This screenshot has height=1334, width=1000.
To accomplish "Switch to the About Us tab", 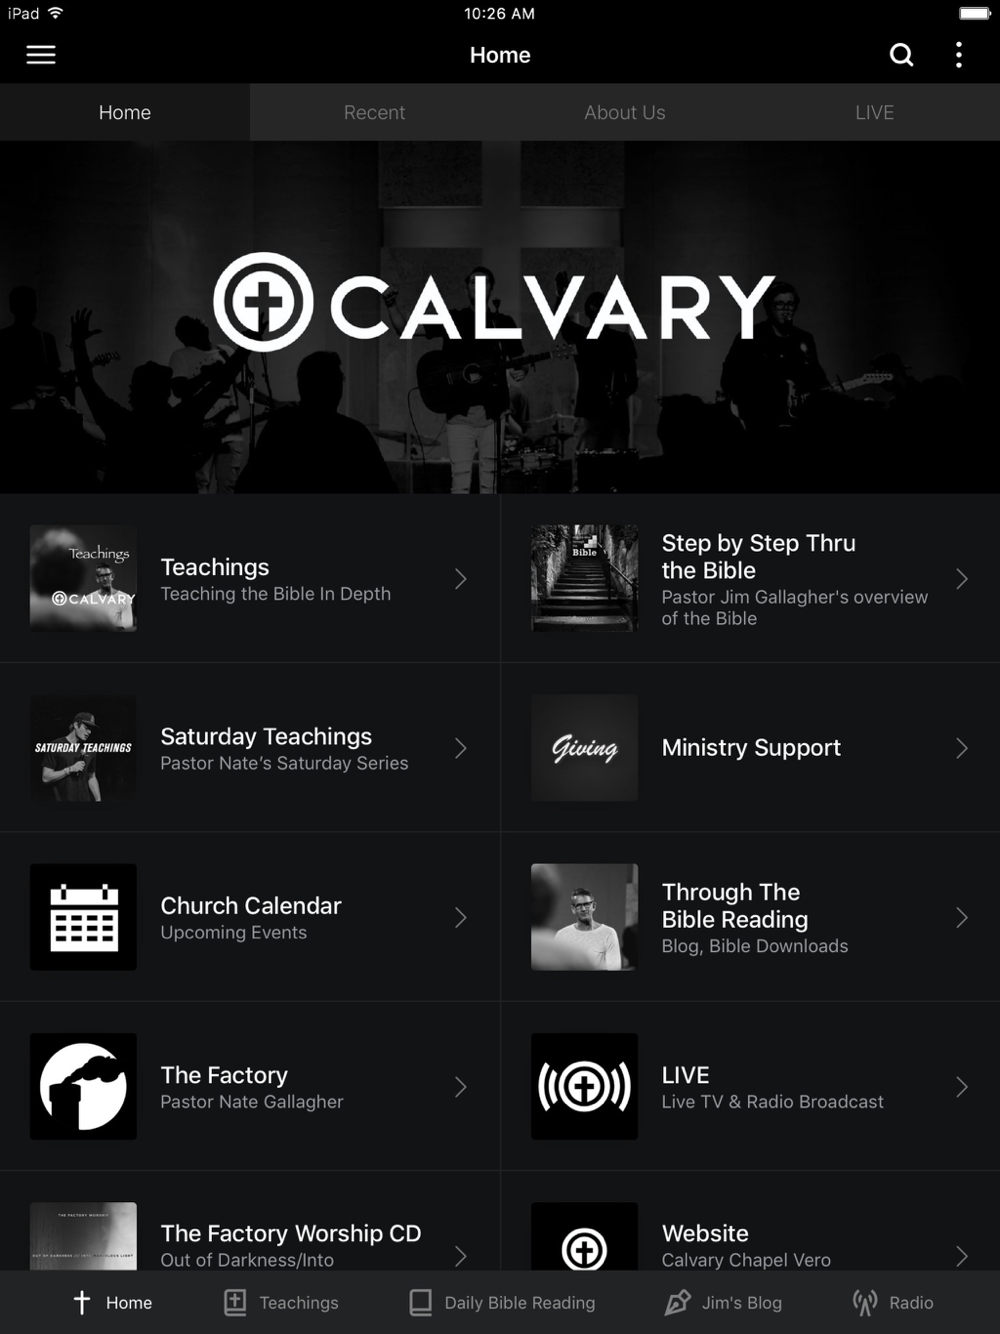I will pyautogui.click(x=625, y=112).
